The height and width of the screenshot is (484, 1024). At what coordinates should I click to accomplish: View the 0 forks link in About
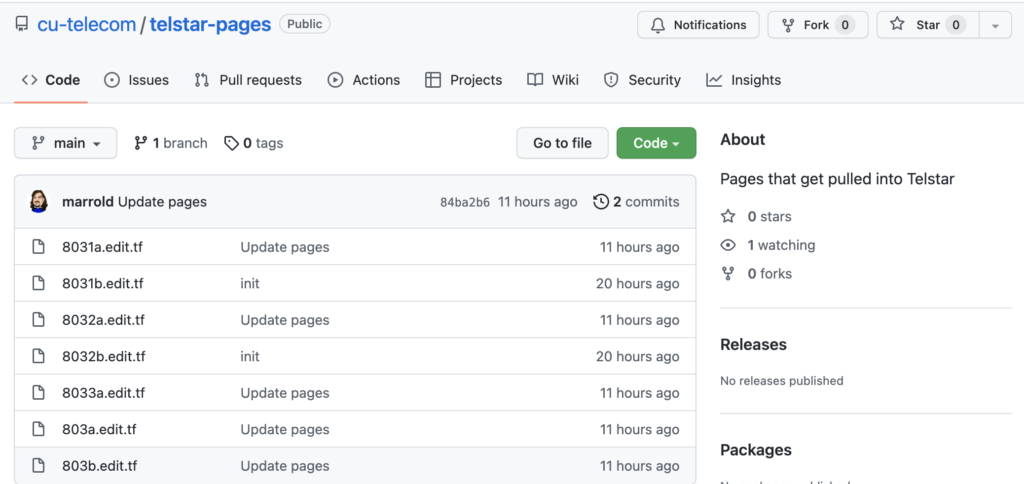(756, 274)
